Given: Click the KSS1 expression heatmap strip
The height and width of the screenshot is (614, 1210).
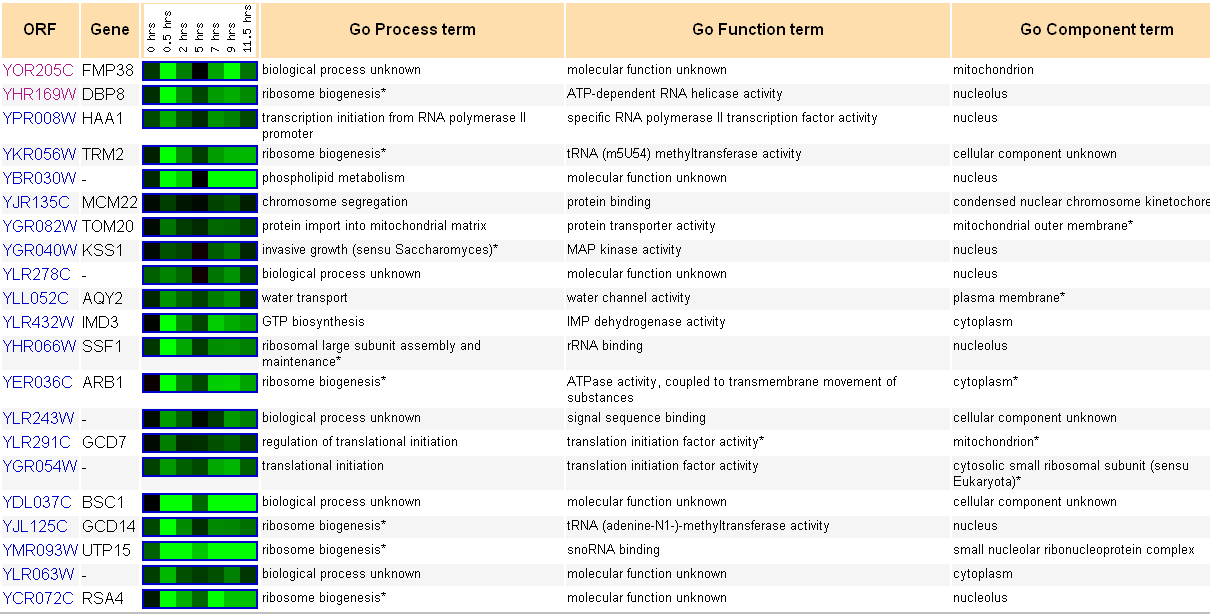Looking at the screenshot, I should pos(200,250).
